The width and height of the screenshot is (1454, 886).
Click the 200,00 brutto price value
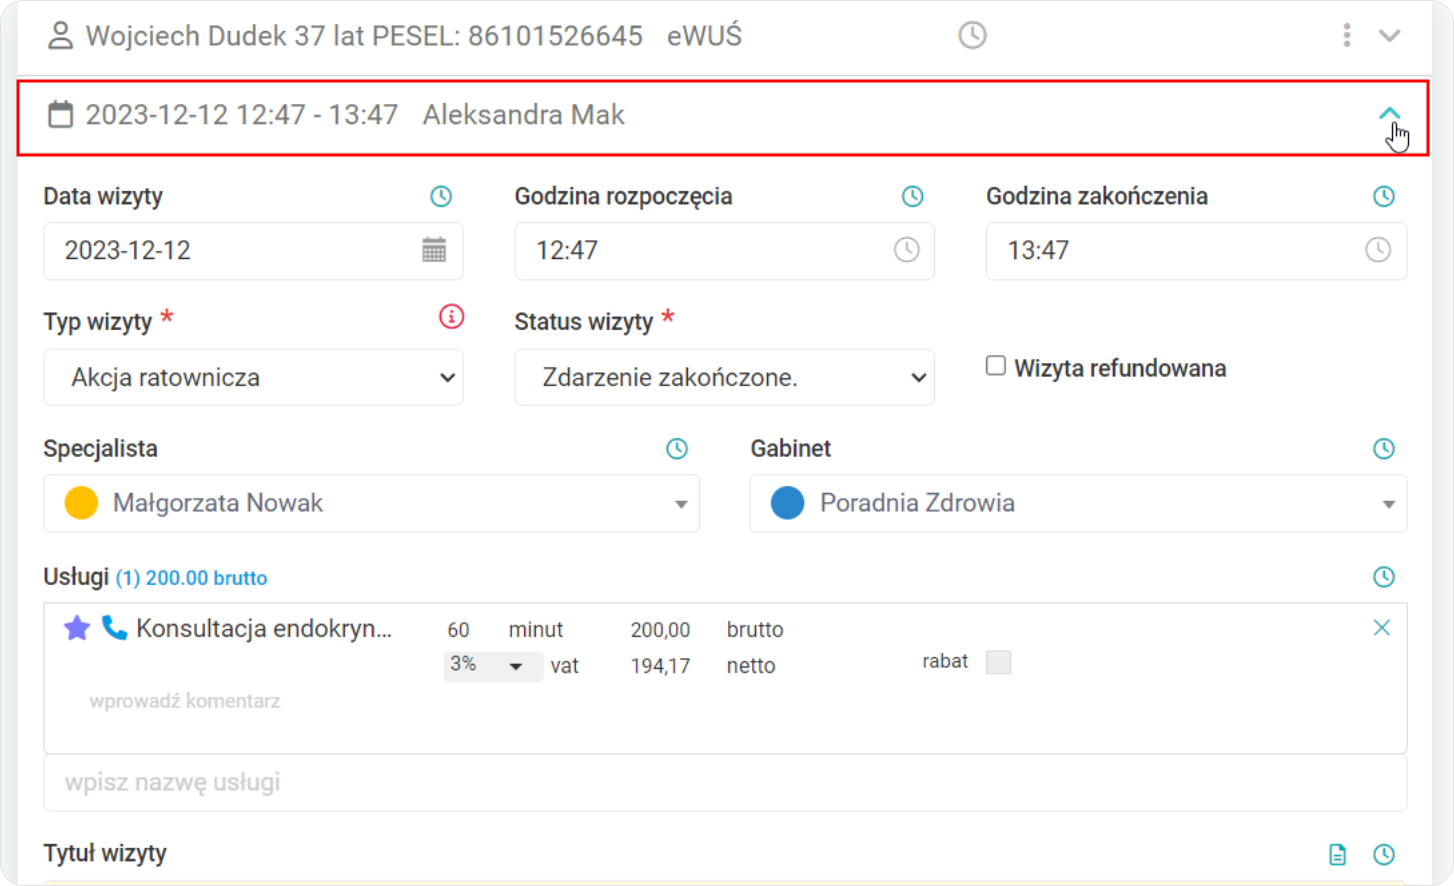(x=660, y=630)
